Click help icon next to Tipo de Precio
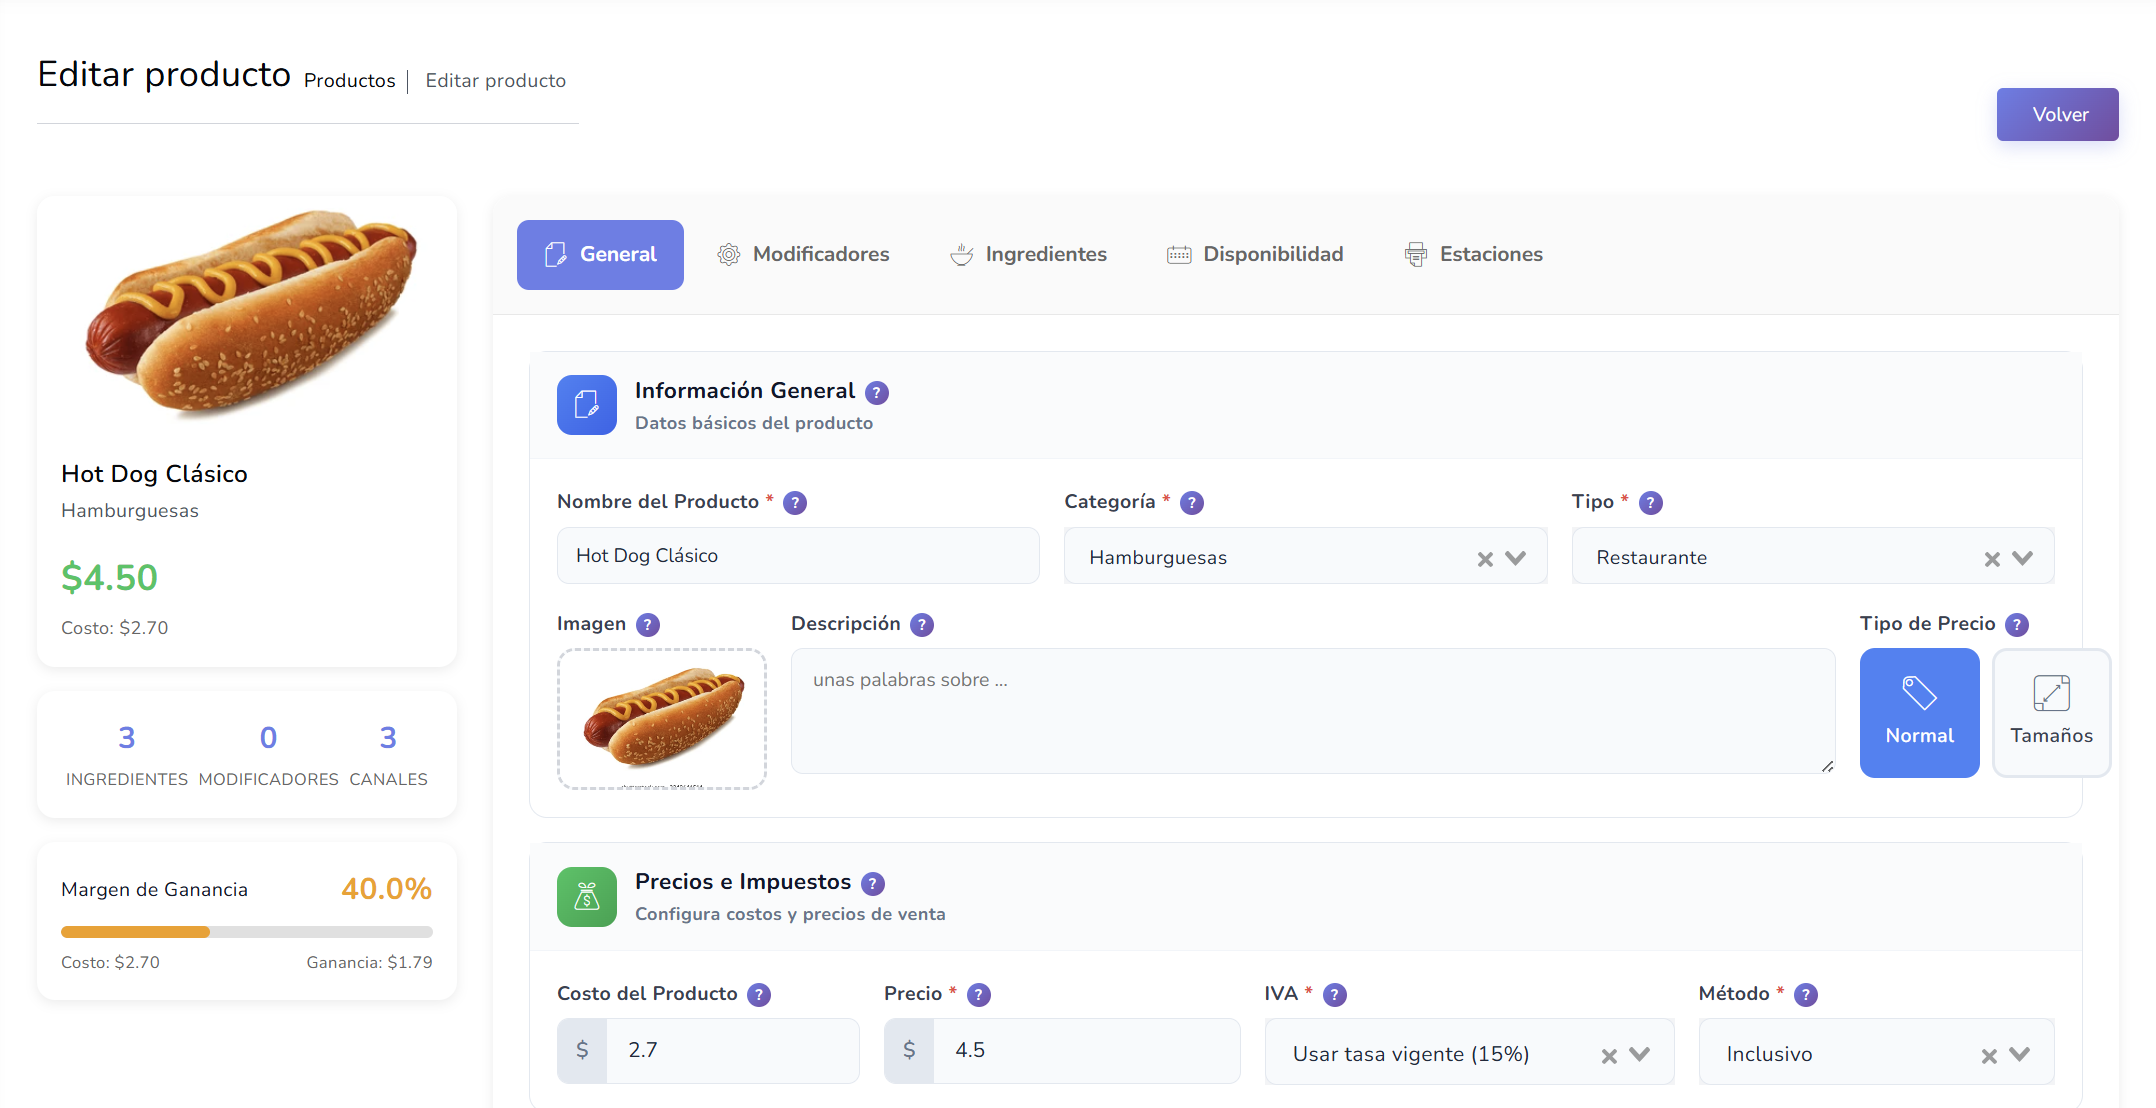 (x=2018, y=624)
